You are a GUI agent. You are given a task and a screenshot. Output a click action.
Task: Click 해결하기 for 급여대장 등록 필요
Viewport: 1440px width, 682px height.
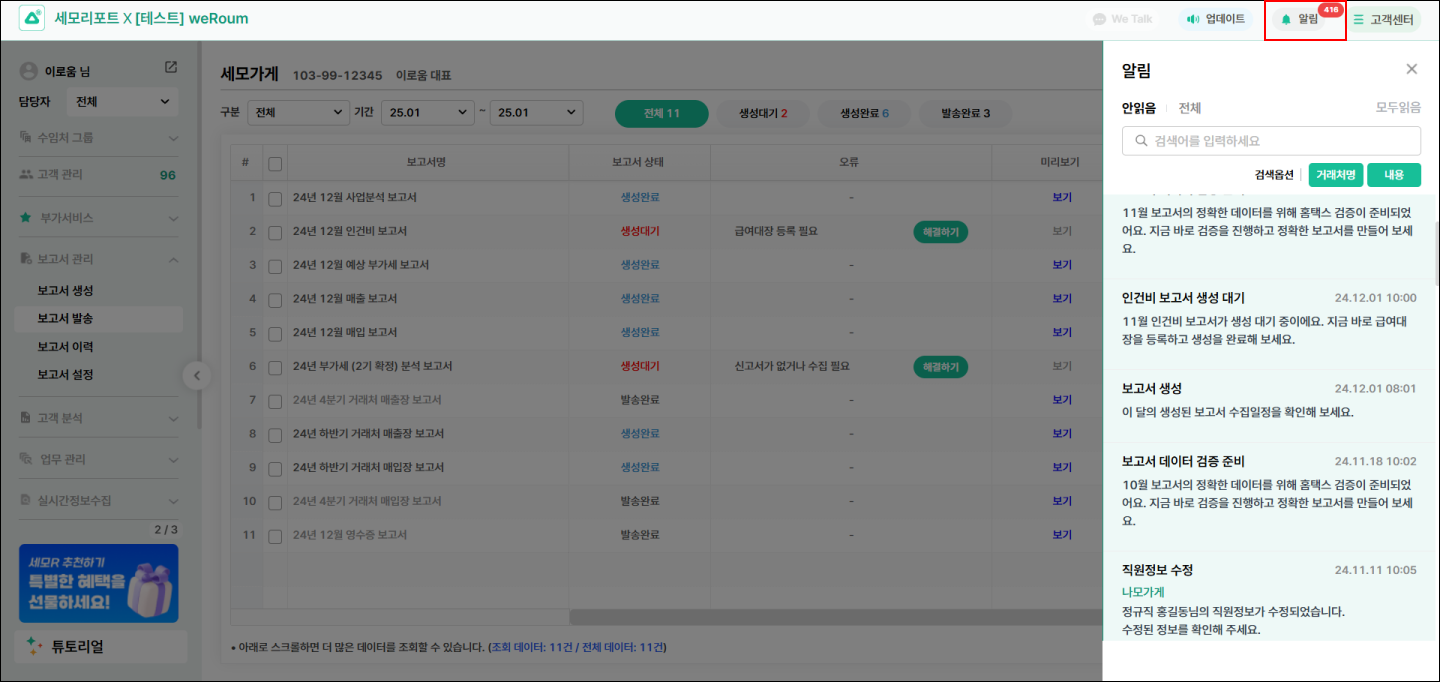click(940, 232)
